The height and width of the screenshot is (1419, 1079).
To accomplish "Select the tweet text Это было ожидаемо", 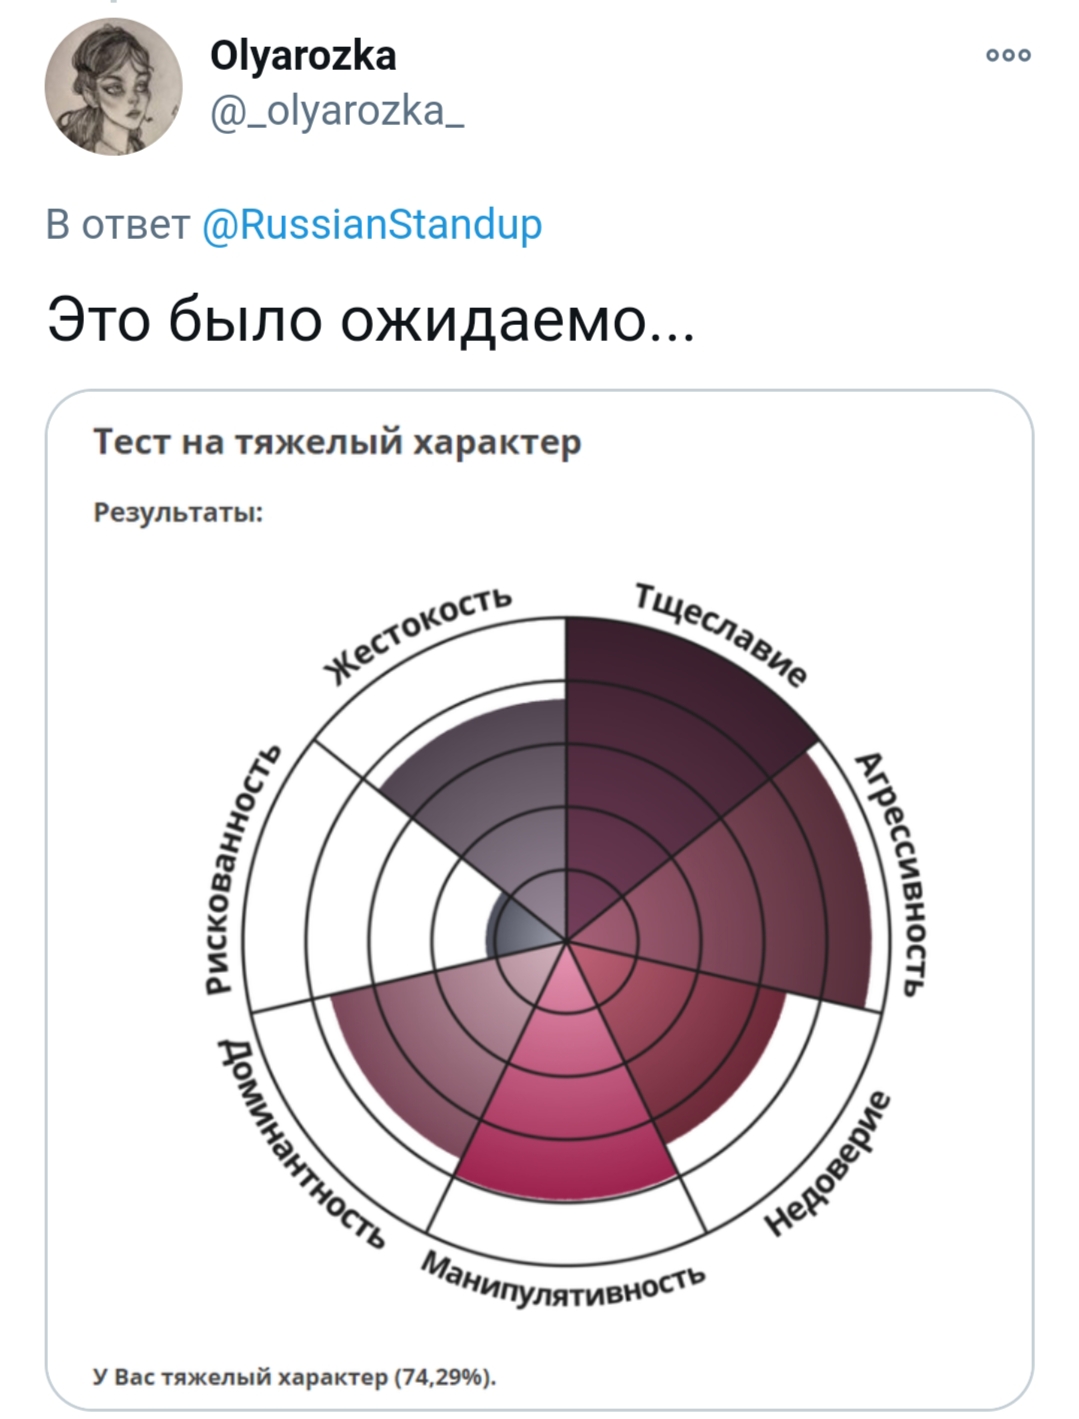I will pyautogui.click(x=370, y=320).
